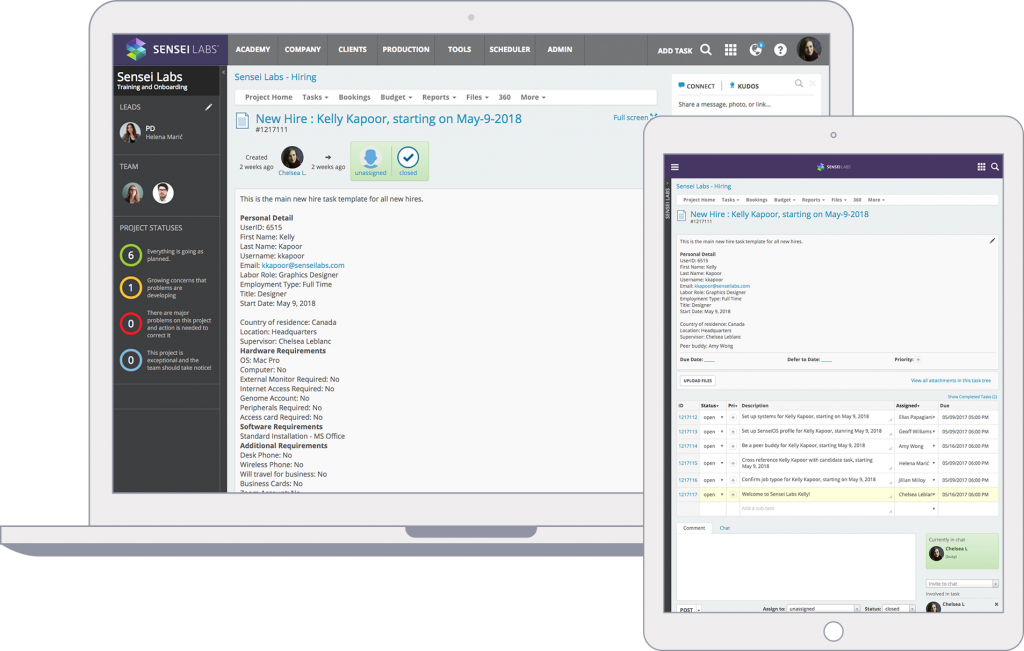
Task: Set priority plus next to Priority label
Action: coord(918,360)
